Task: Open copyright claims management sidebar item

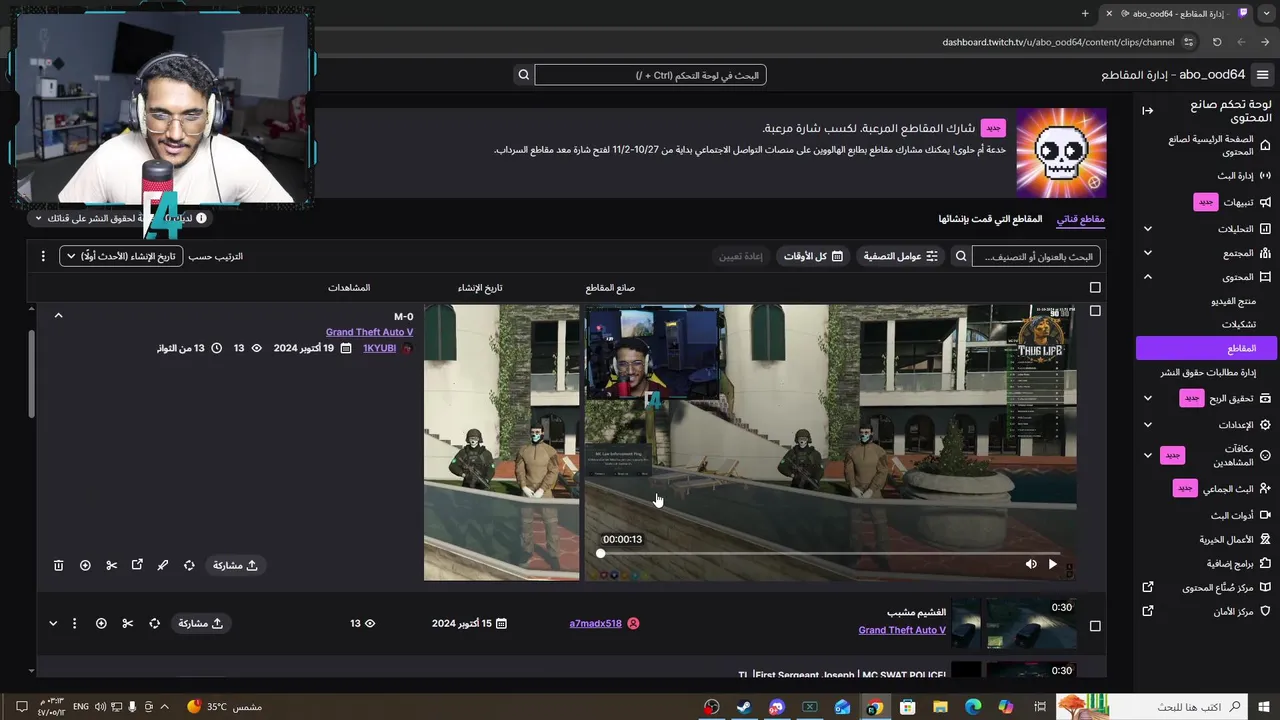Action: point(1208,372)
